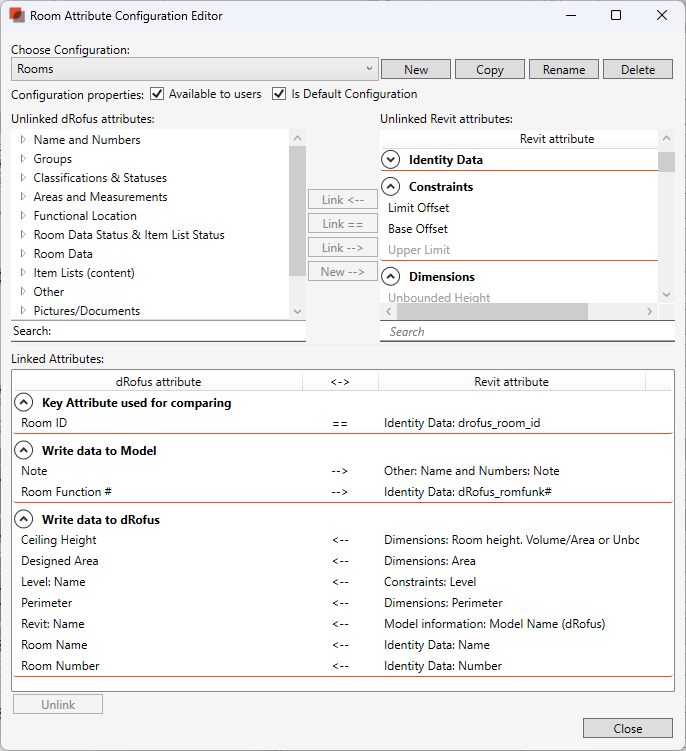Click the app icon in title bar
This screenshot has height=751, width=686.
click(x=17, y=16)
